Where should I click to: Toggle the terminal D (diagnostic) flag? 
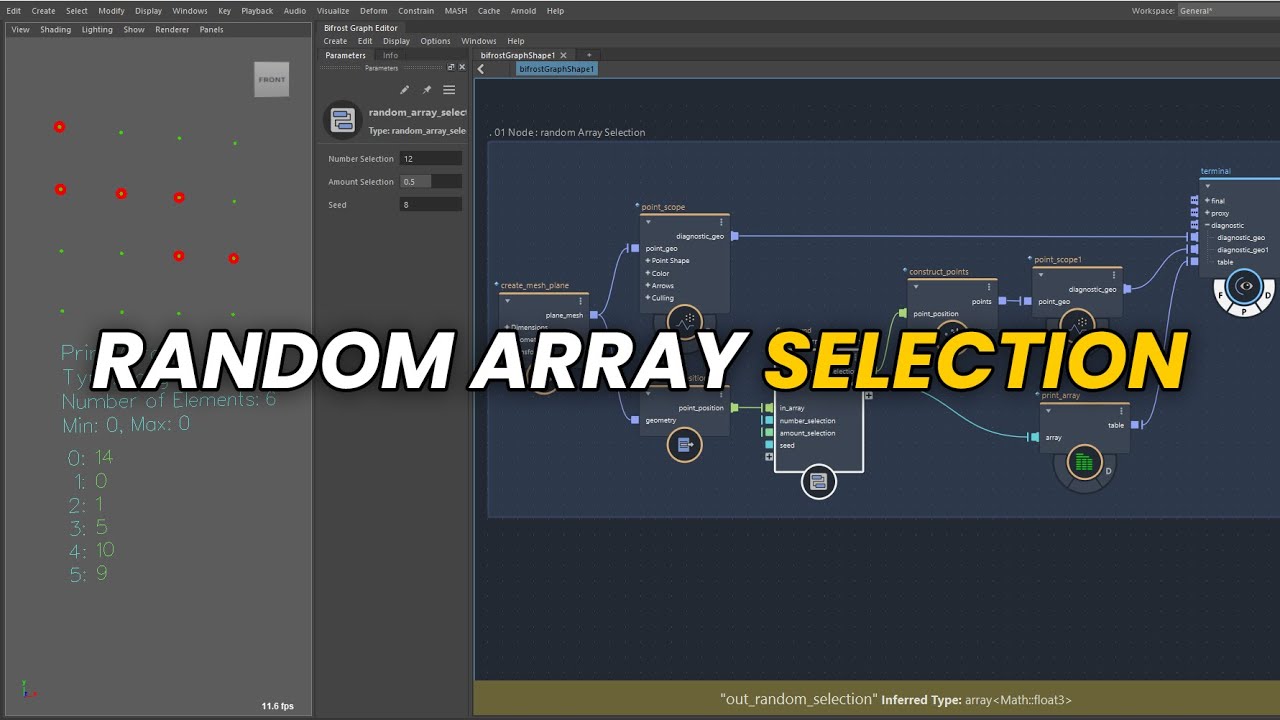[x=1268, y=296]
